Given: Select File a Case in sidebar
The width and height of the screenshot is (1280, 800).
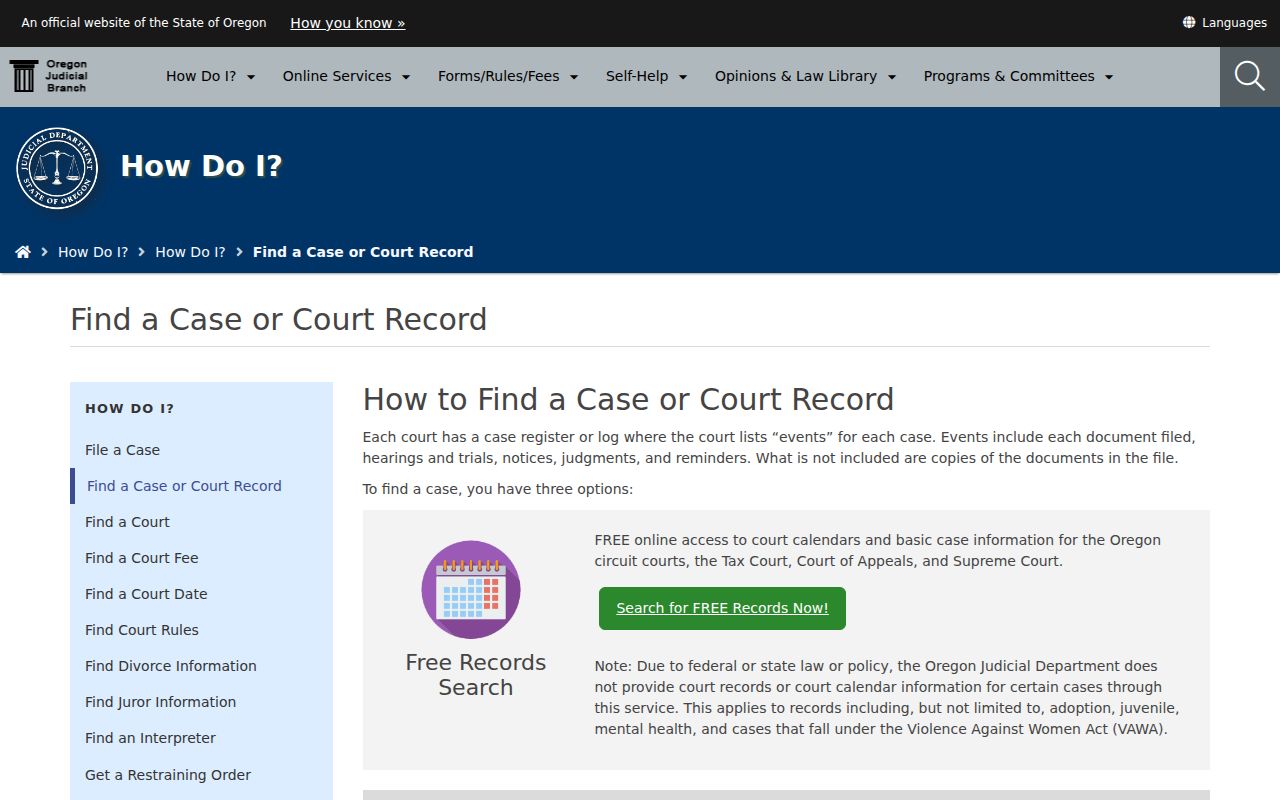Looking at the screenshot, I should (x=122, y=450).
